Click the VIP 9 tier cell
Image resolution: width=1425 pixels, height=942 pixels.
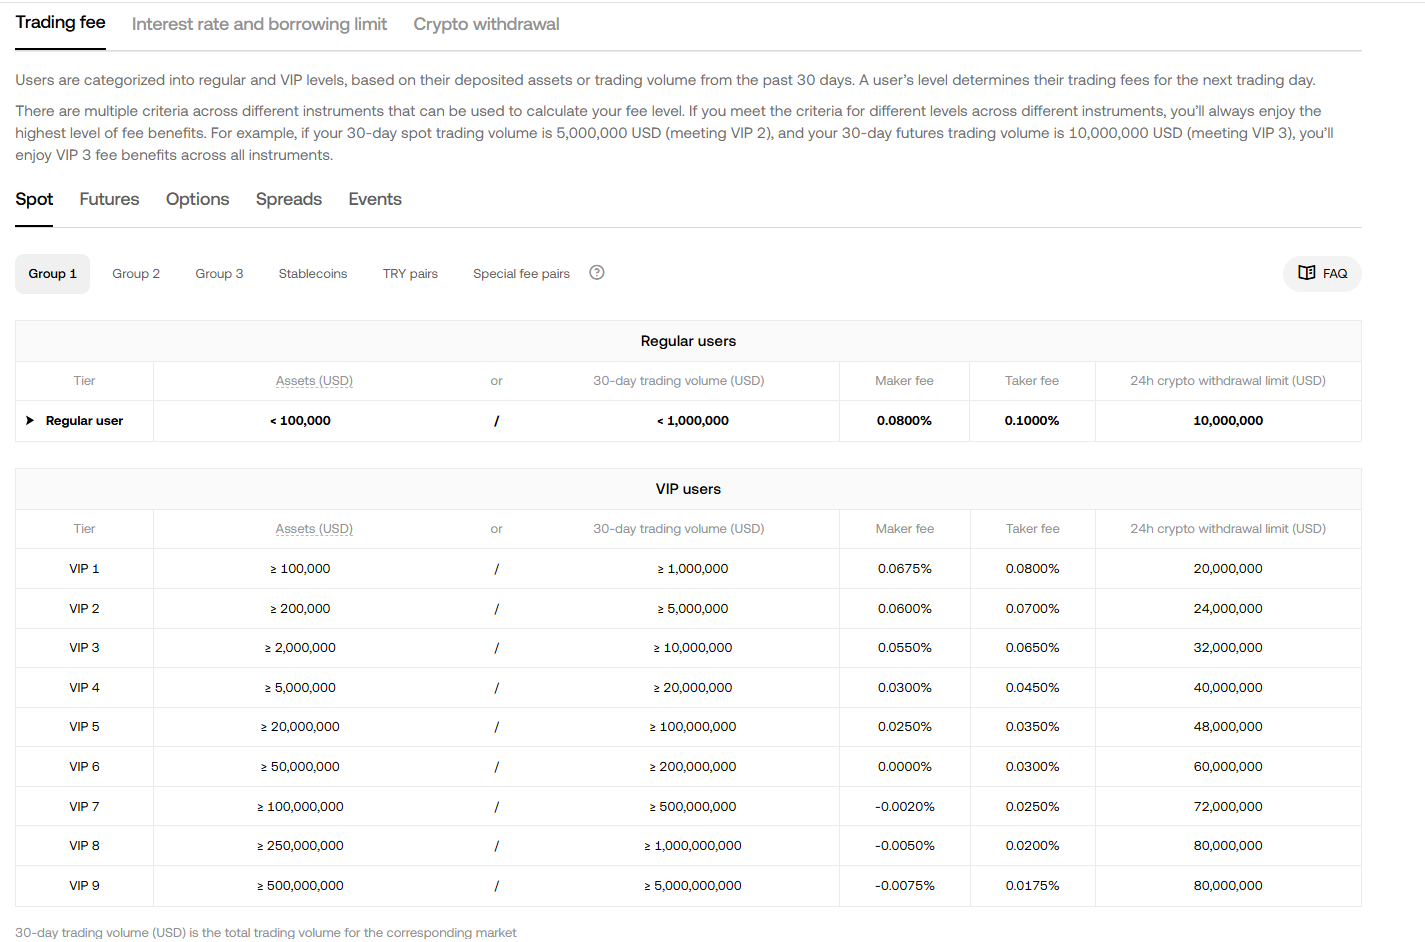click(x=84, y=886)
